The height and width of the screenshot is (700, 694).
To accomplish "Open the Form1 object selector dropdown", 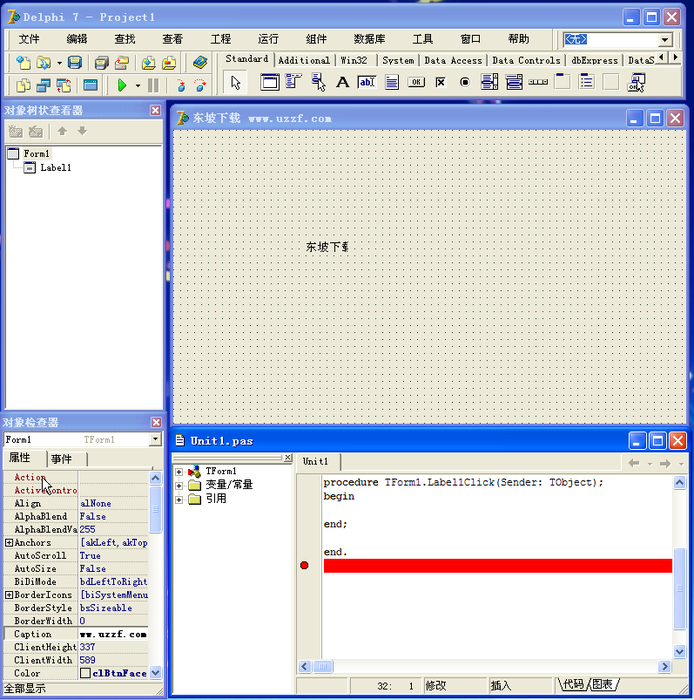I will [155, 440].
